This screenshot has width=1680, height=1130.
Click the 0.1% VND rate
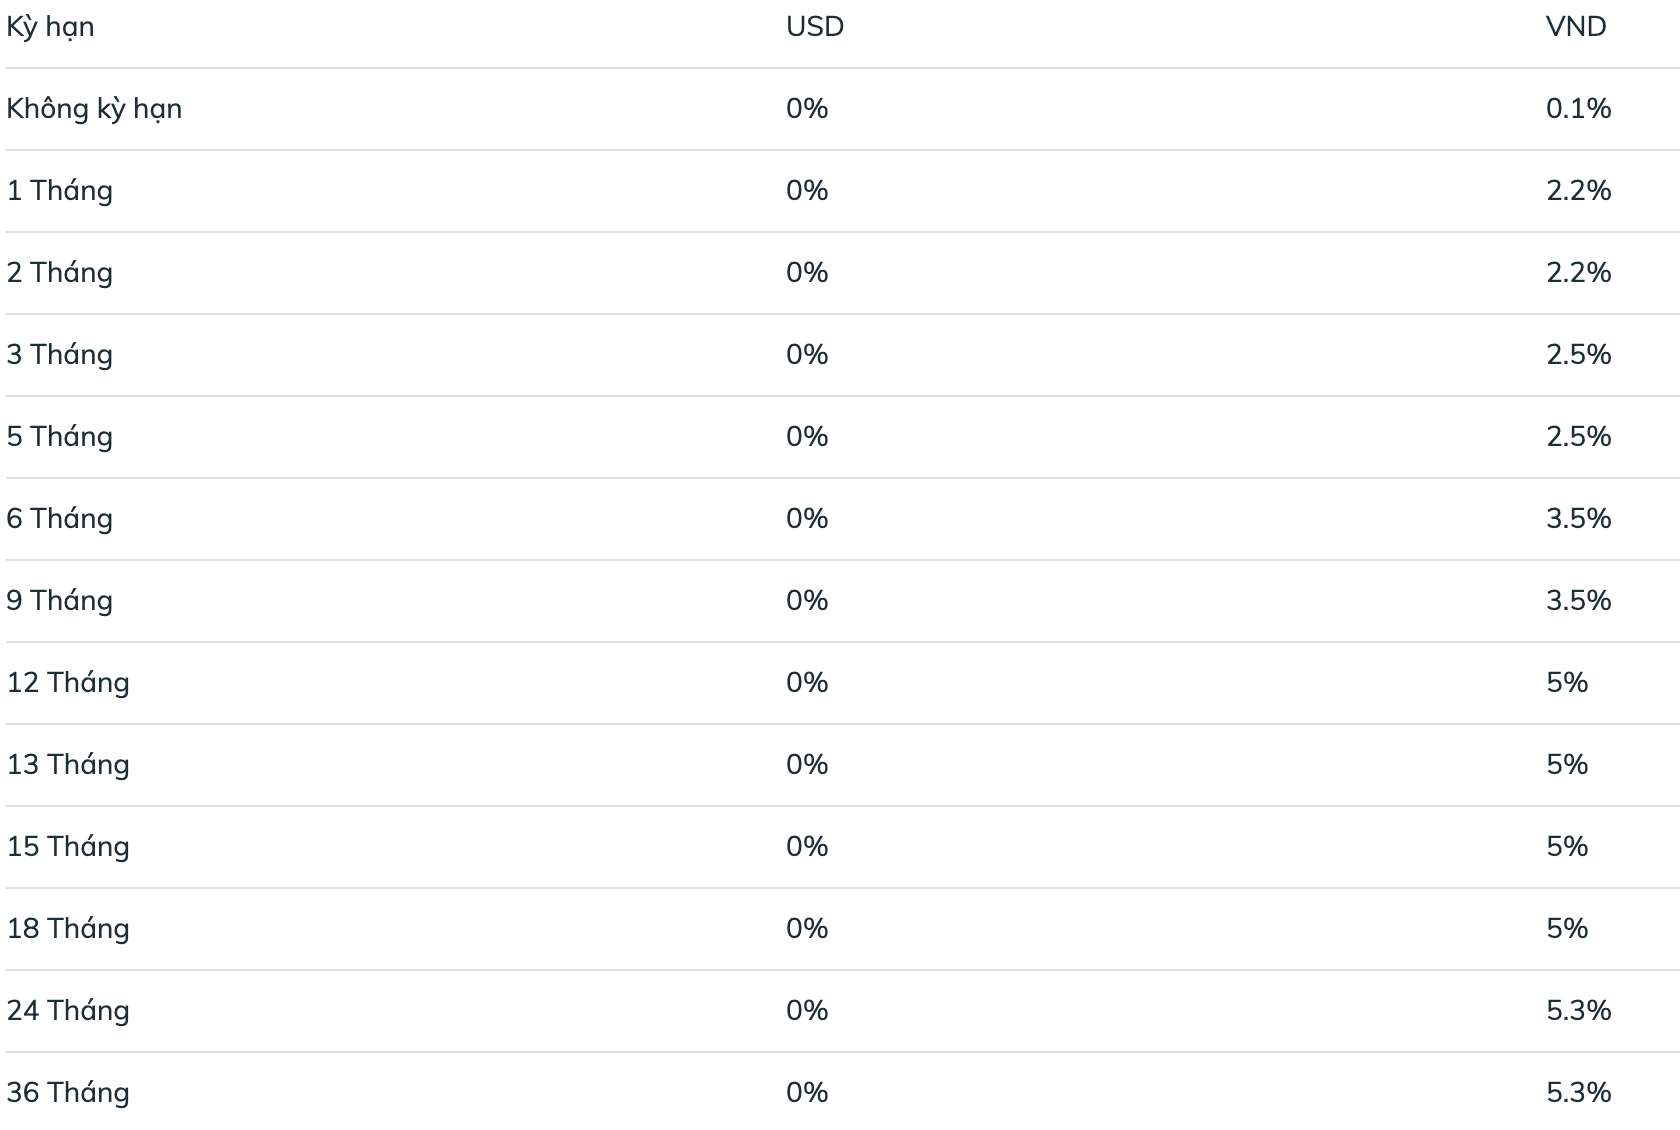click(1578, 109)
